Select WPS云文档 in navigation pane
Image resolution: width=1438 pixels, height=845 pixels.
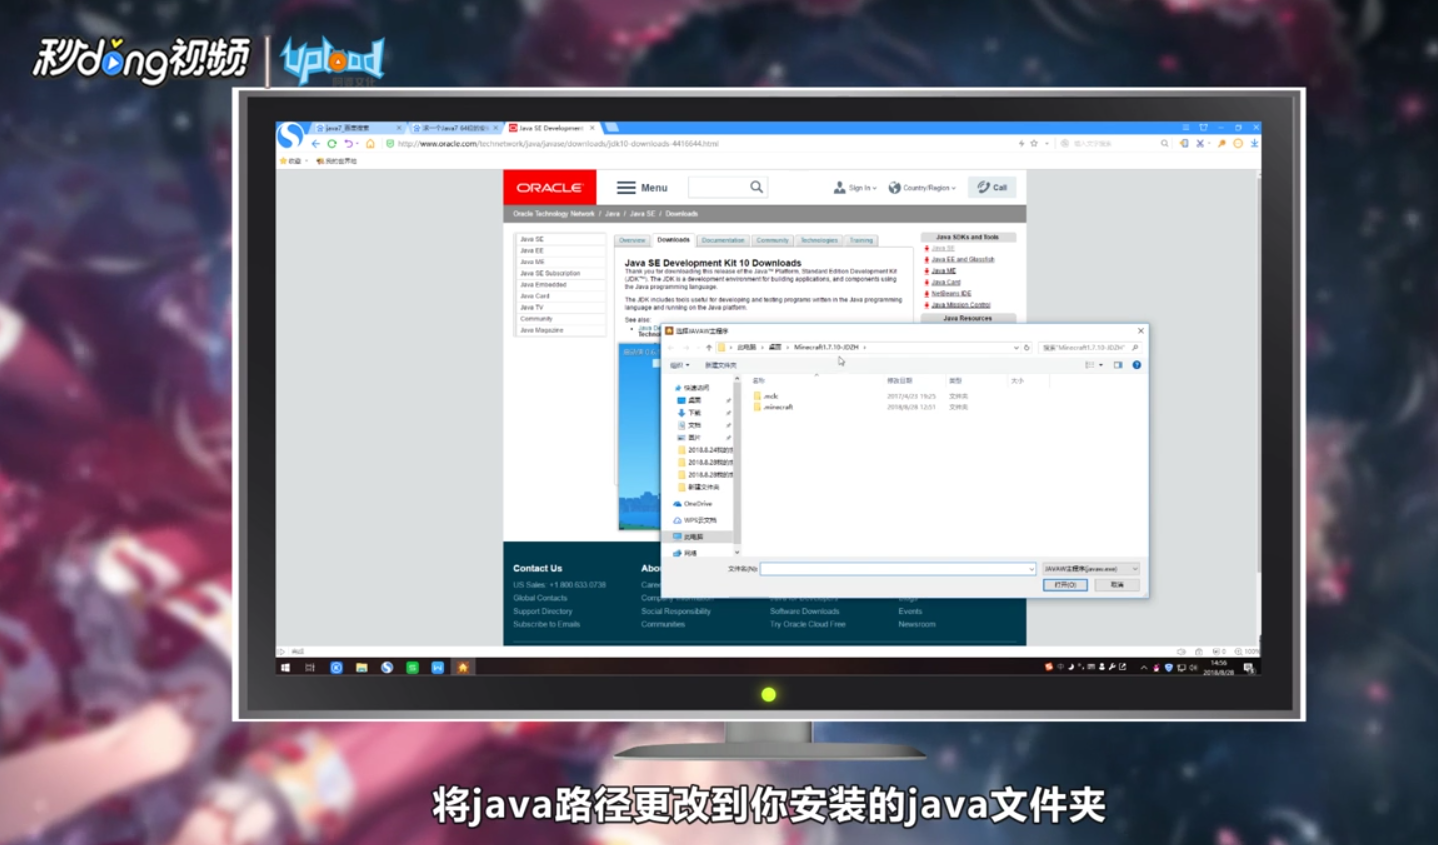(x=697, y=520)
